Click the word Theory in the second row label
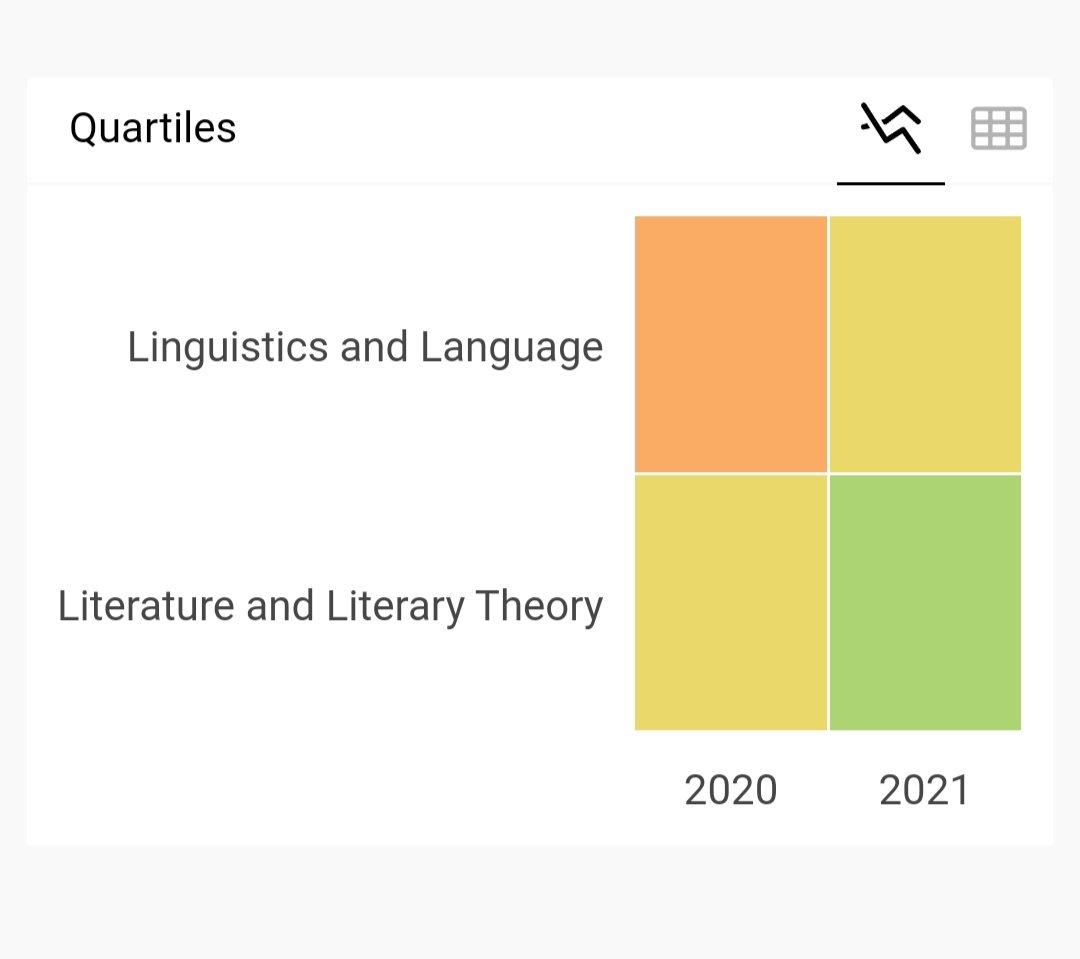 click(x=539, y=607)
